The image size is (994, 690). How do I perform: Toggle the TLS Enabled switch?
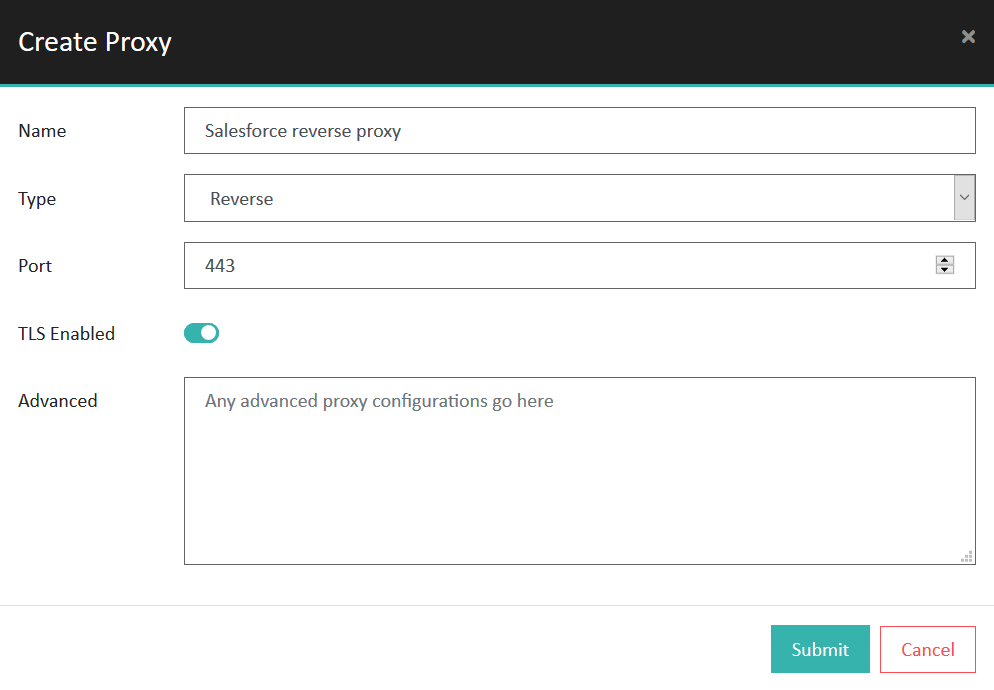pos(202,333)
